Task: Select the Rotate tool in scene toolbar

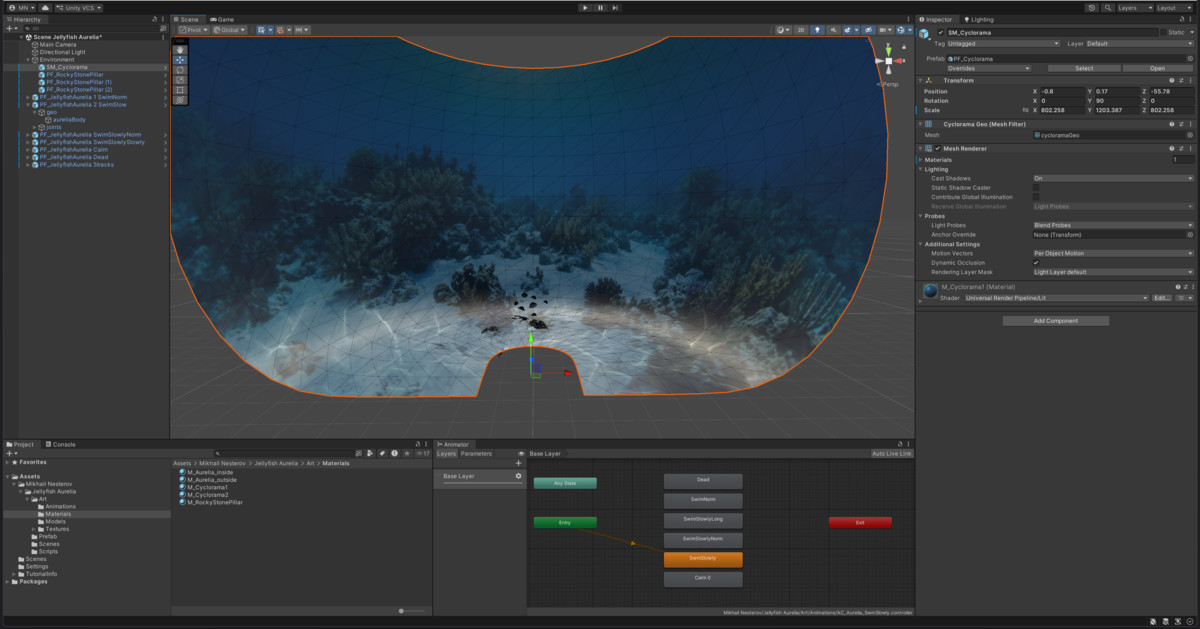Action: (180, 69)
